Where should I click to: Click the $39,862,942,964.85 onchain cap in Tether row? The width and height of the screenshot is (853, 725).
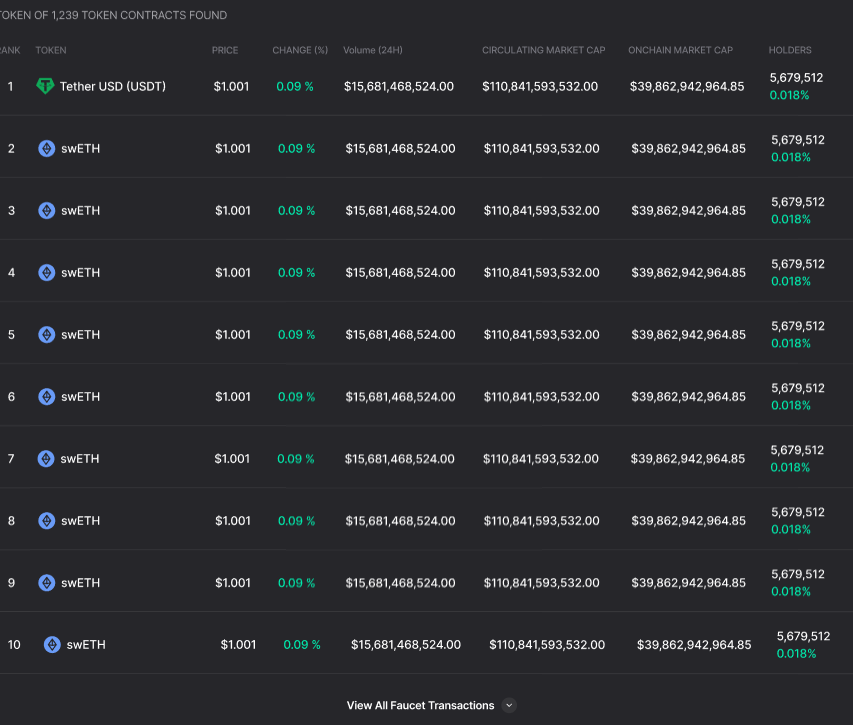[687, 86]
